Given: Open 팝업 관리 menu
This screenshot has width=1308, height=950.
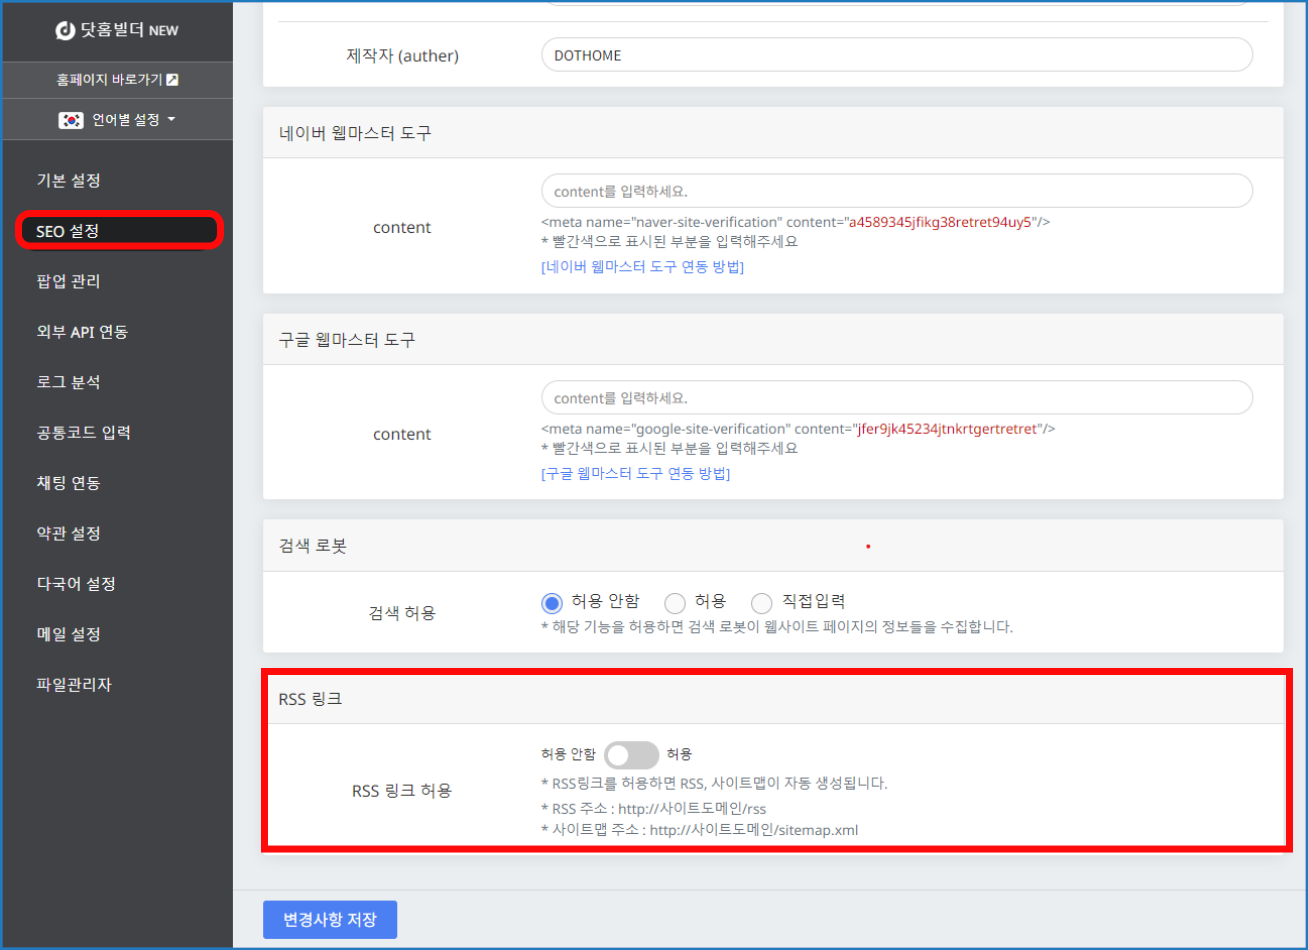Looking at the screenshot, I should click(x=68, y=282).
